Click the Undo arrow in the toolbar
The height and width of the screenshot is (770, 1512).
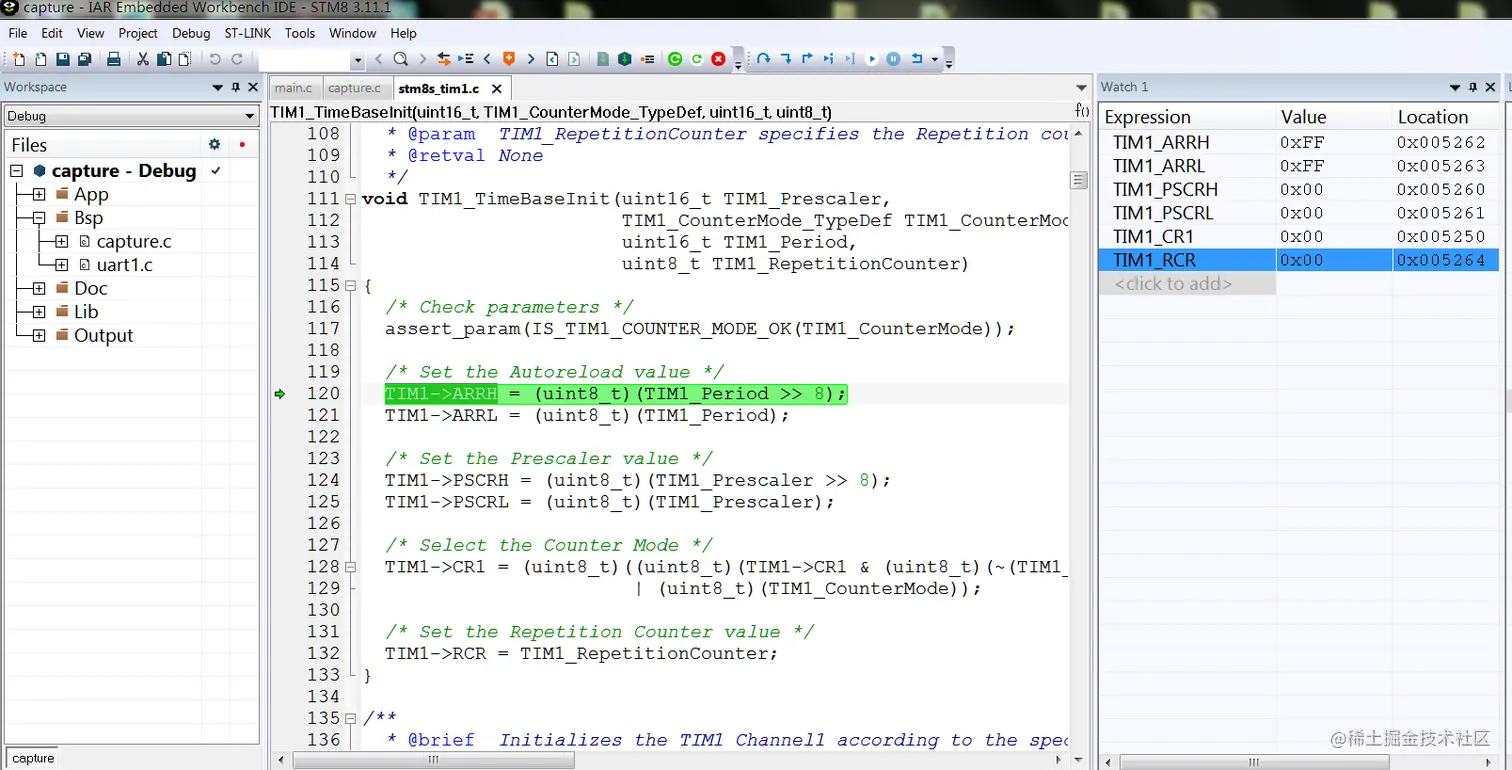(215, 60)
